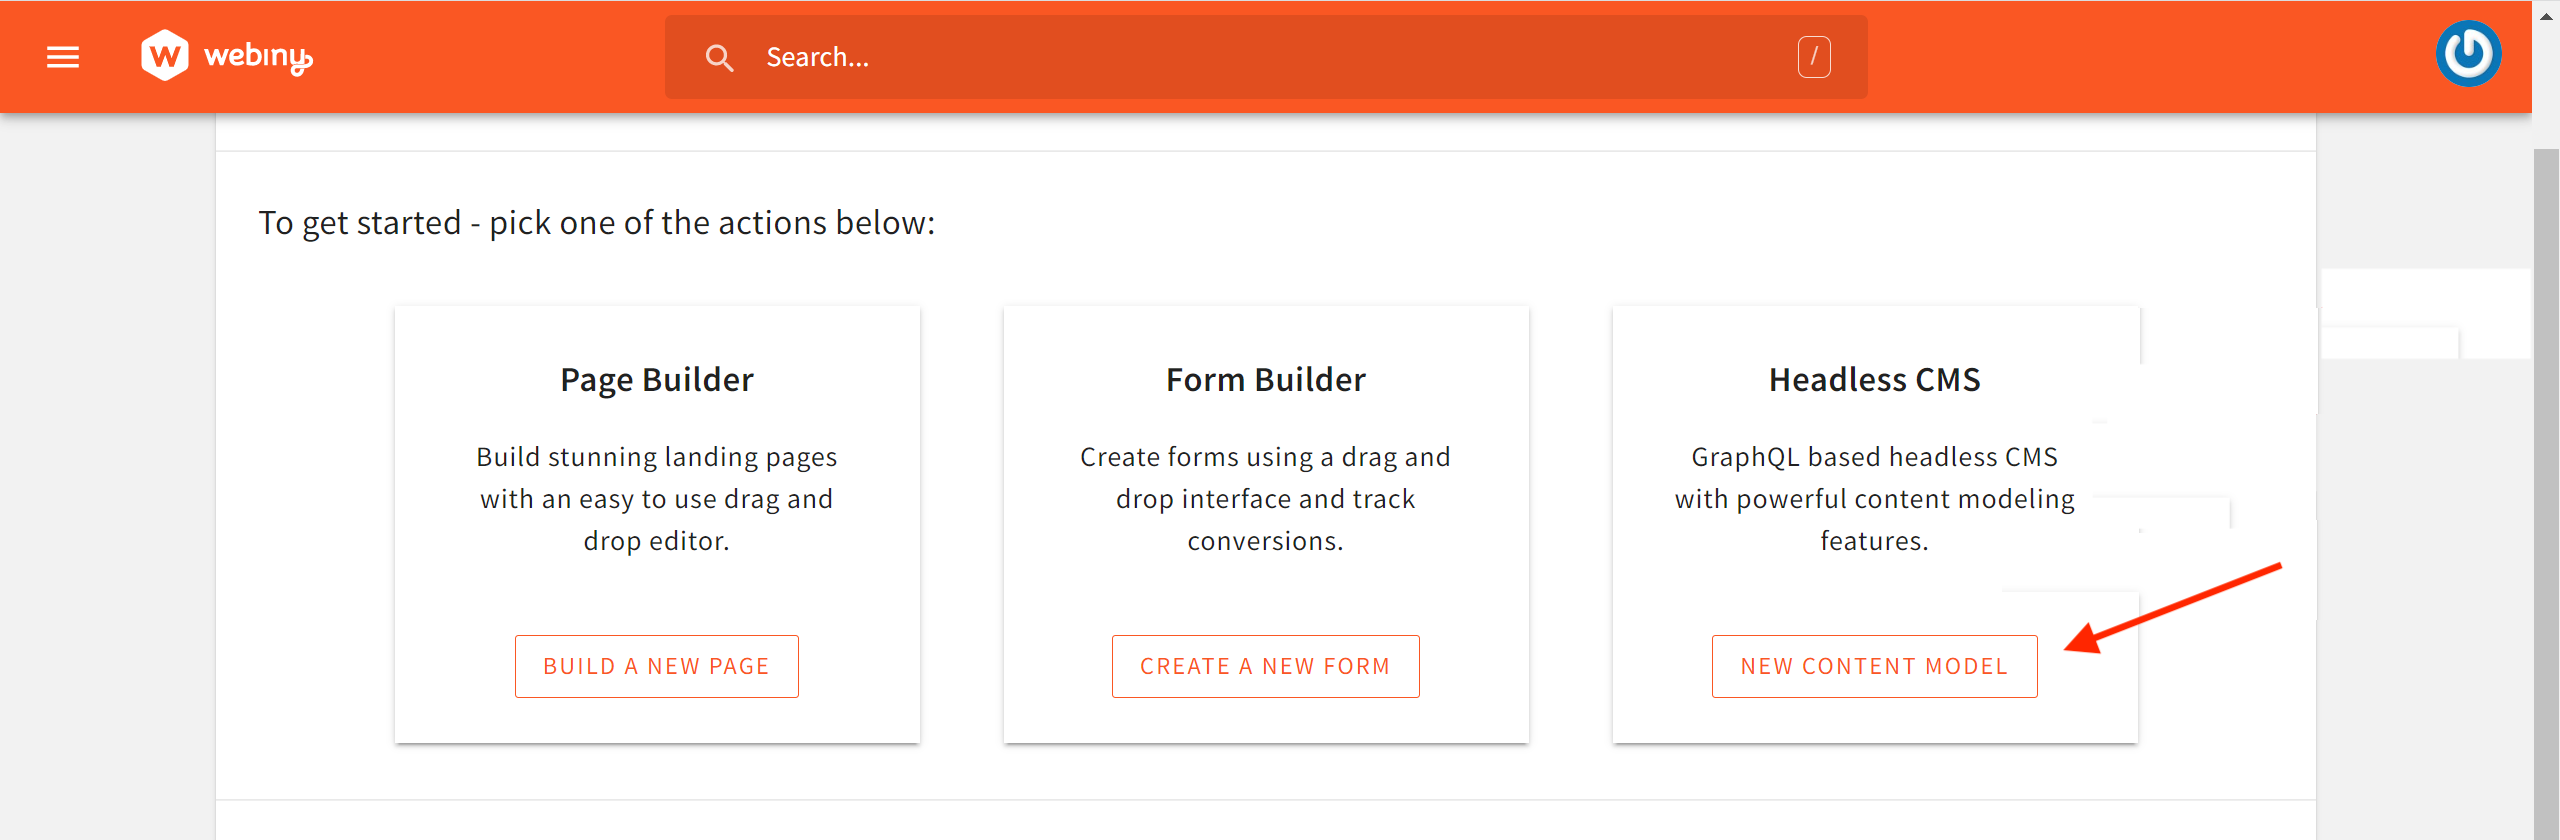Open the user avatar menu

2468,55
